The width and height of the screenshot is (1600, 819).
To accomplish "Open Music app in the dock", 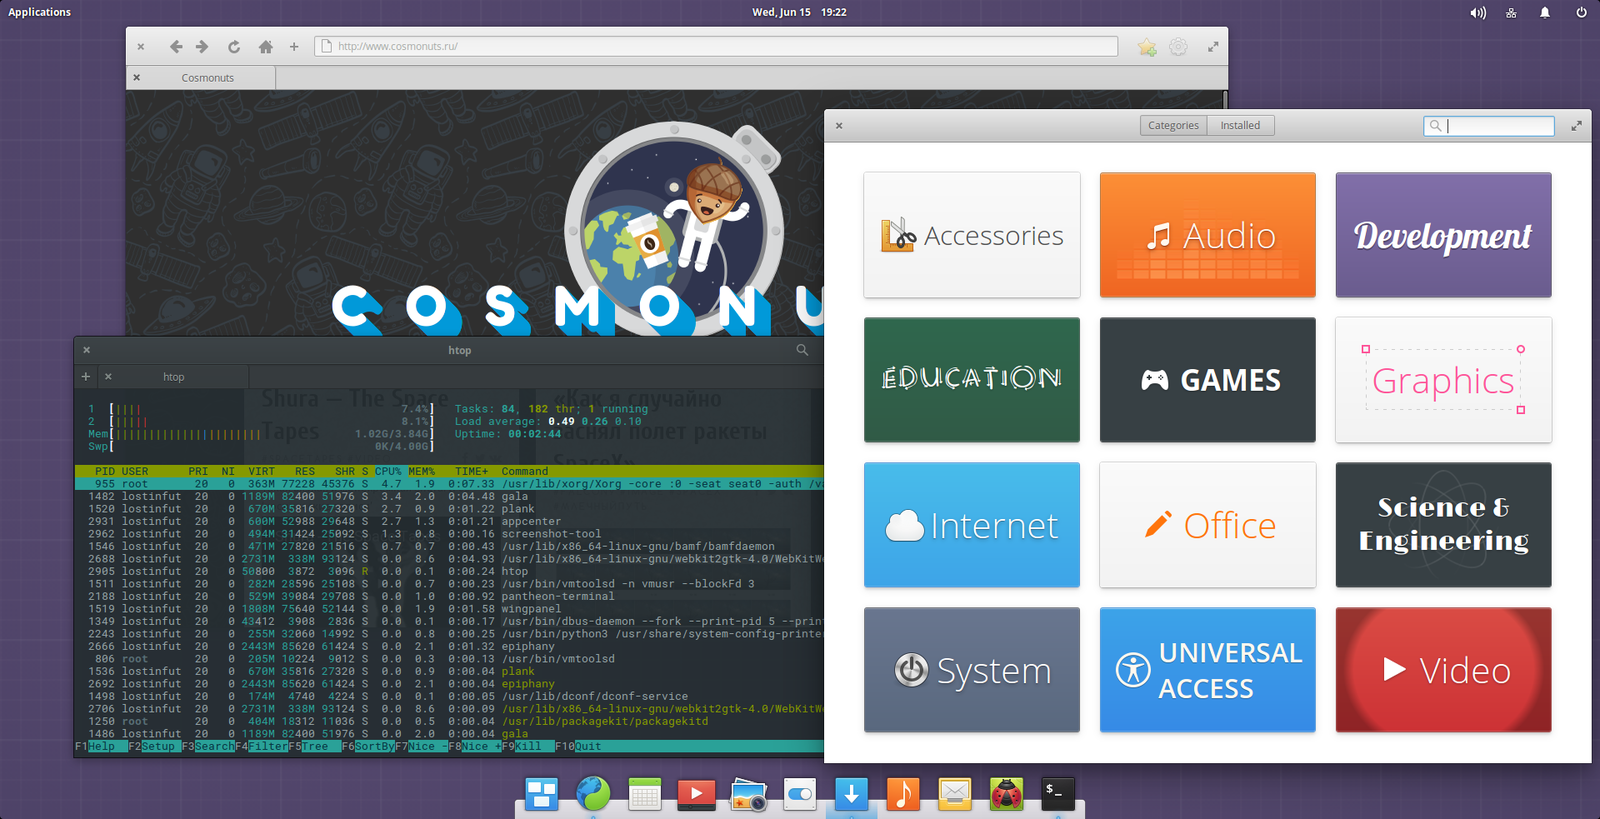I will pyautogui.click(x=903, y=794).
